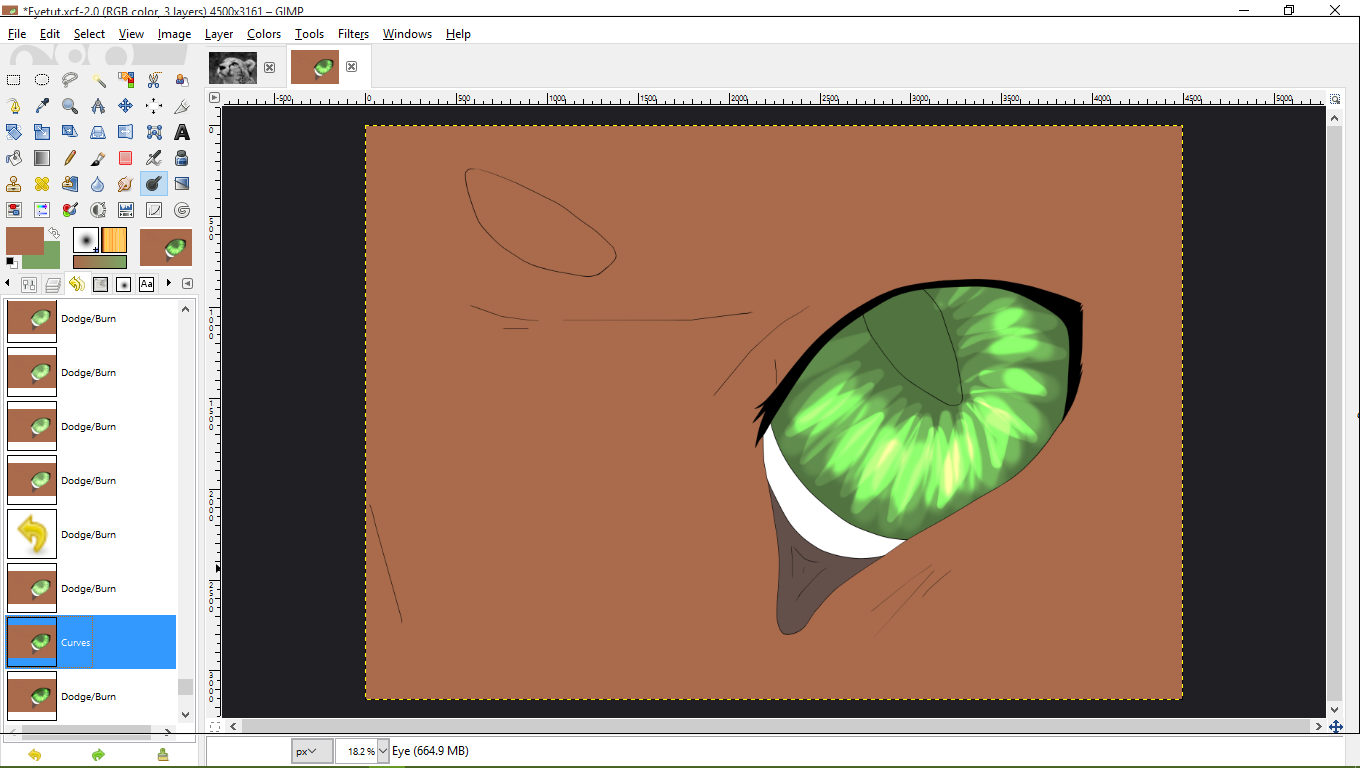Reset colors to black and white
Screen dimensions: 1360x768
pos(11,263)
